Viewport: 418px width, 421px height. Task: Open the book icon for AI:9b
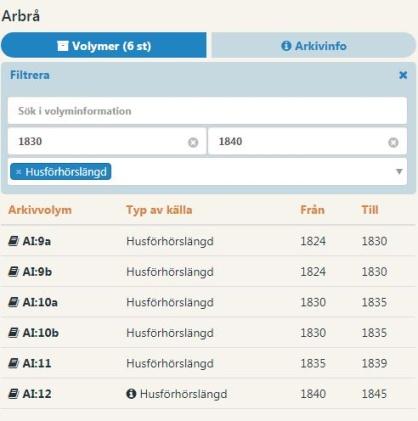point(13,271)
